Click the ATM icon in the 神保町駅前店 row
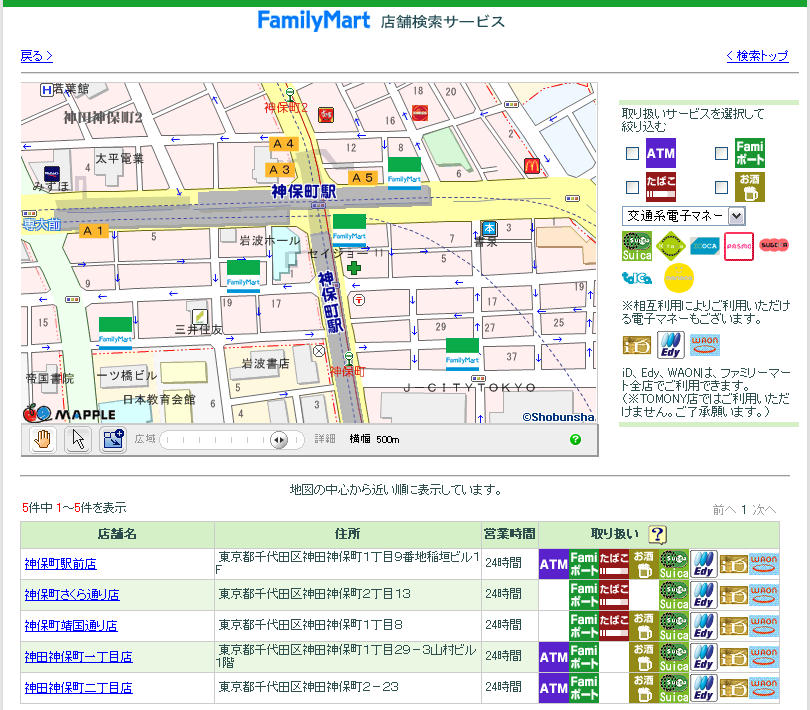The height and width of the screenshot is (710, 810). click(554, 564)
